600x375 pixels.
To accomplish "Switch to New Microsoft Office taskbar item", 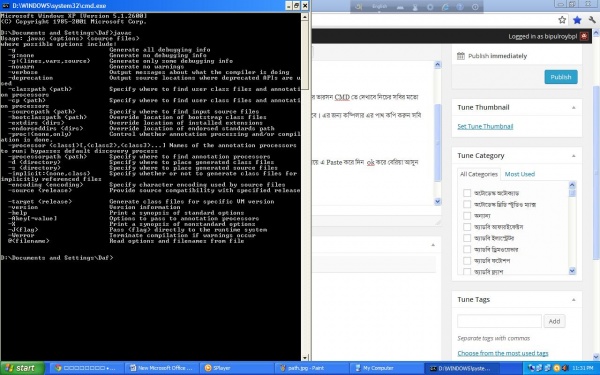I will [x=162, y=368].
